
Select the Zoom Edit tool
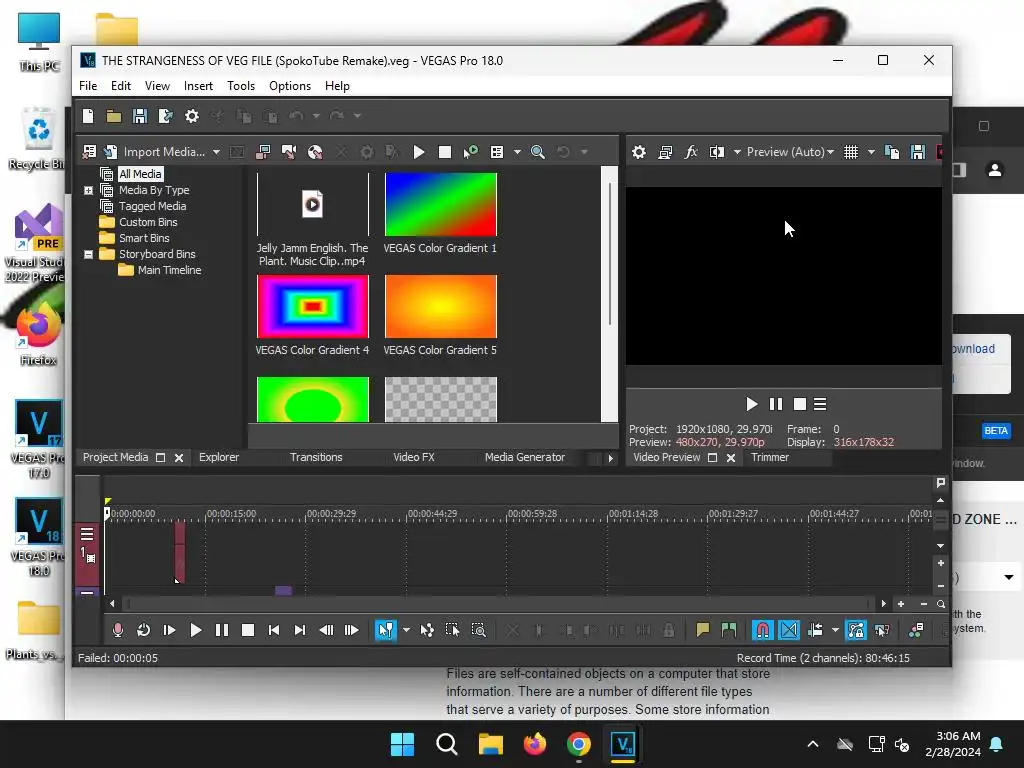pyautogui.click(x=479, y=630)
